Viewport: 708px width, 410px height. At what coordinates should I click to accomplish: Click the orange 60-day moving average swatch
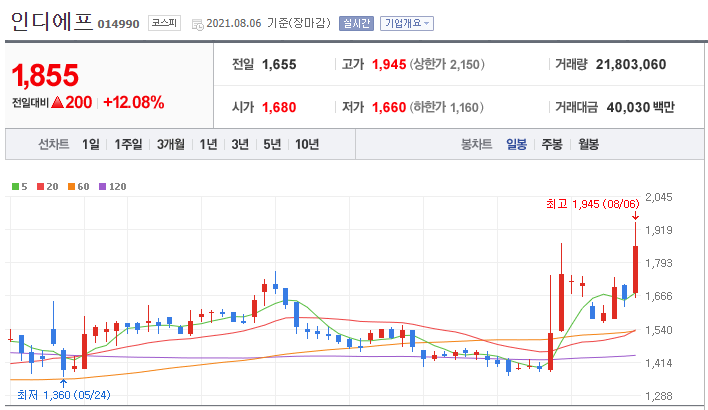71,186
